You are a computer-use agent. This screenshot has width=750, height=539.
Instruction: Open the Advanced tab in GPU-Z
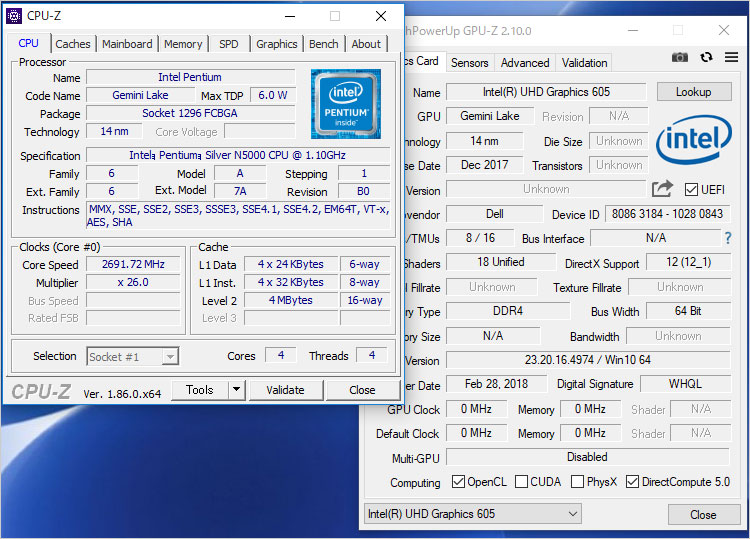pyautogui.click(x=525, y=63)
